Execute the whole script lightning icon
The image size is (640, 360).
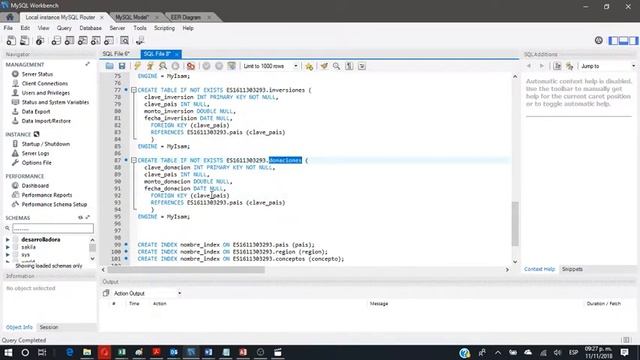[137, 66]
